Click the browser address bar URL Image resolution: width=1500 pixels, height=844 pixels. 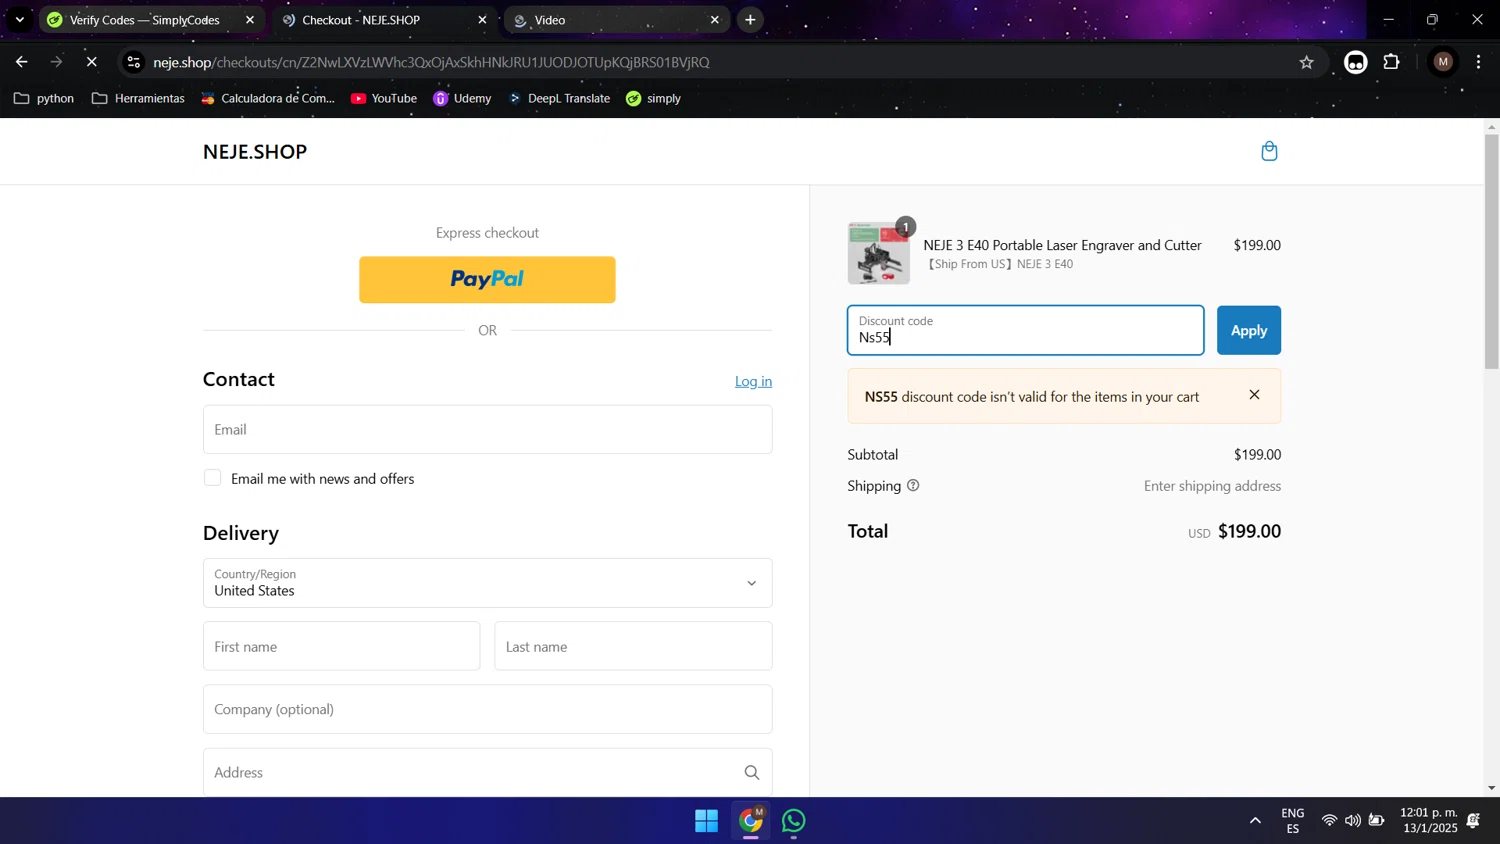click(x=431, y=62)
